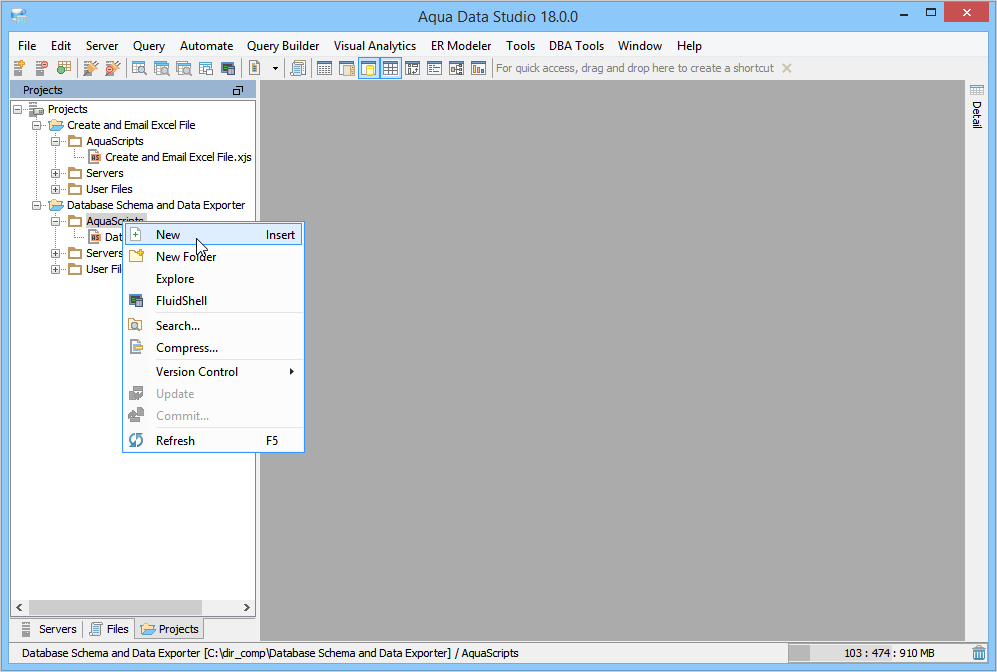Choose New in the context menu

coord(214,235)
